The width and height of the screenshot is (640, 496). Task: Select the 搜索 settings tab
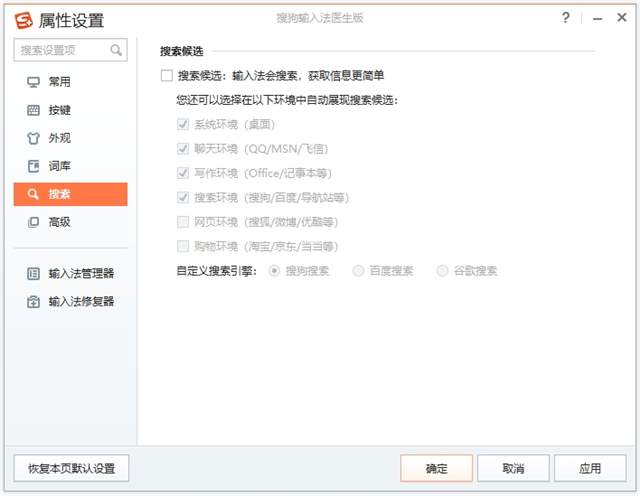pyautogui.click(x=71, y=194)
